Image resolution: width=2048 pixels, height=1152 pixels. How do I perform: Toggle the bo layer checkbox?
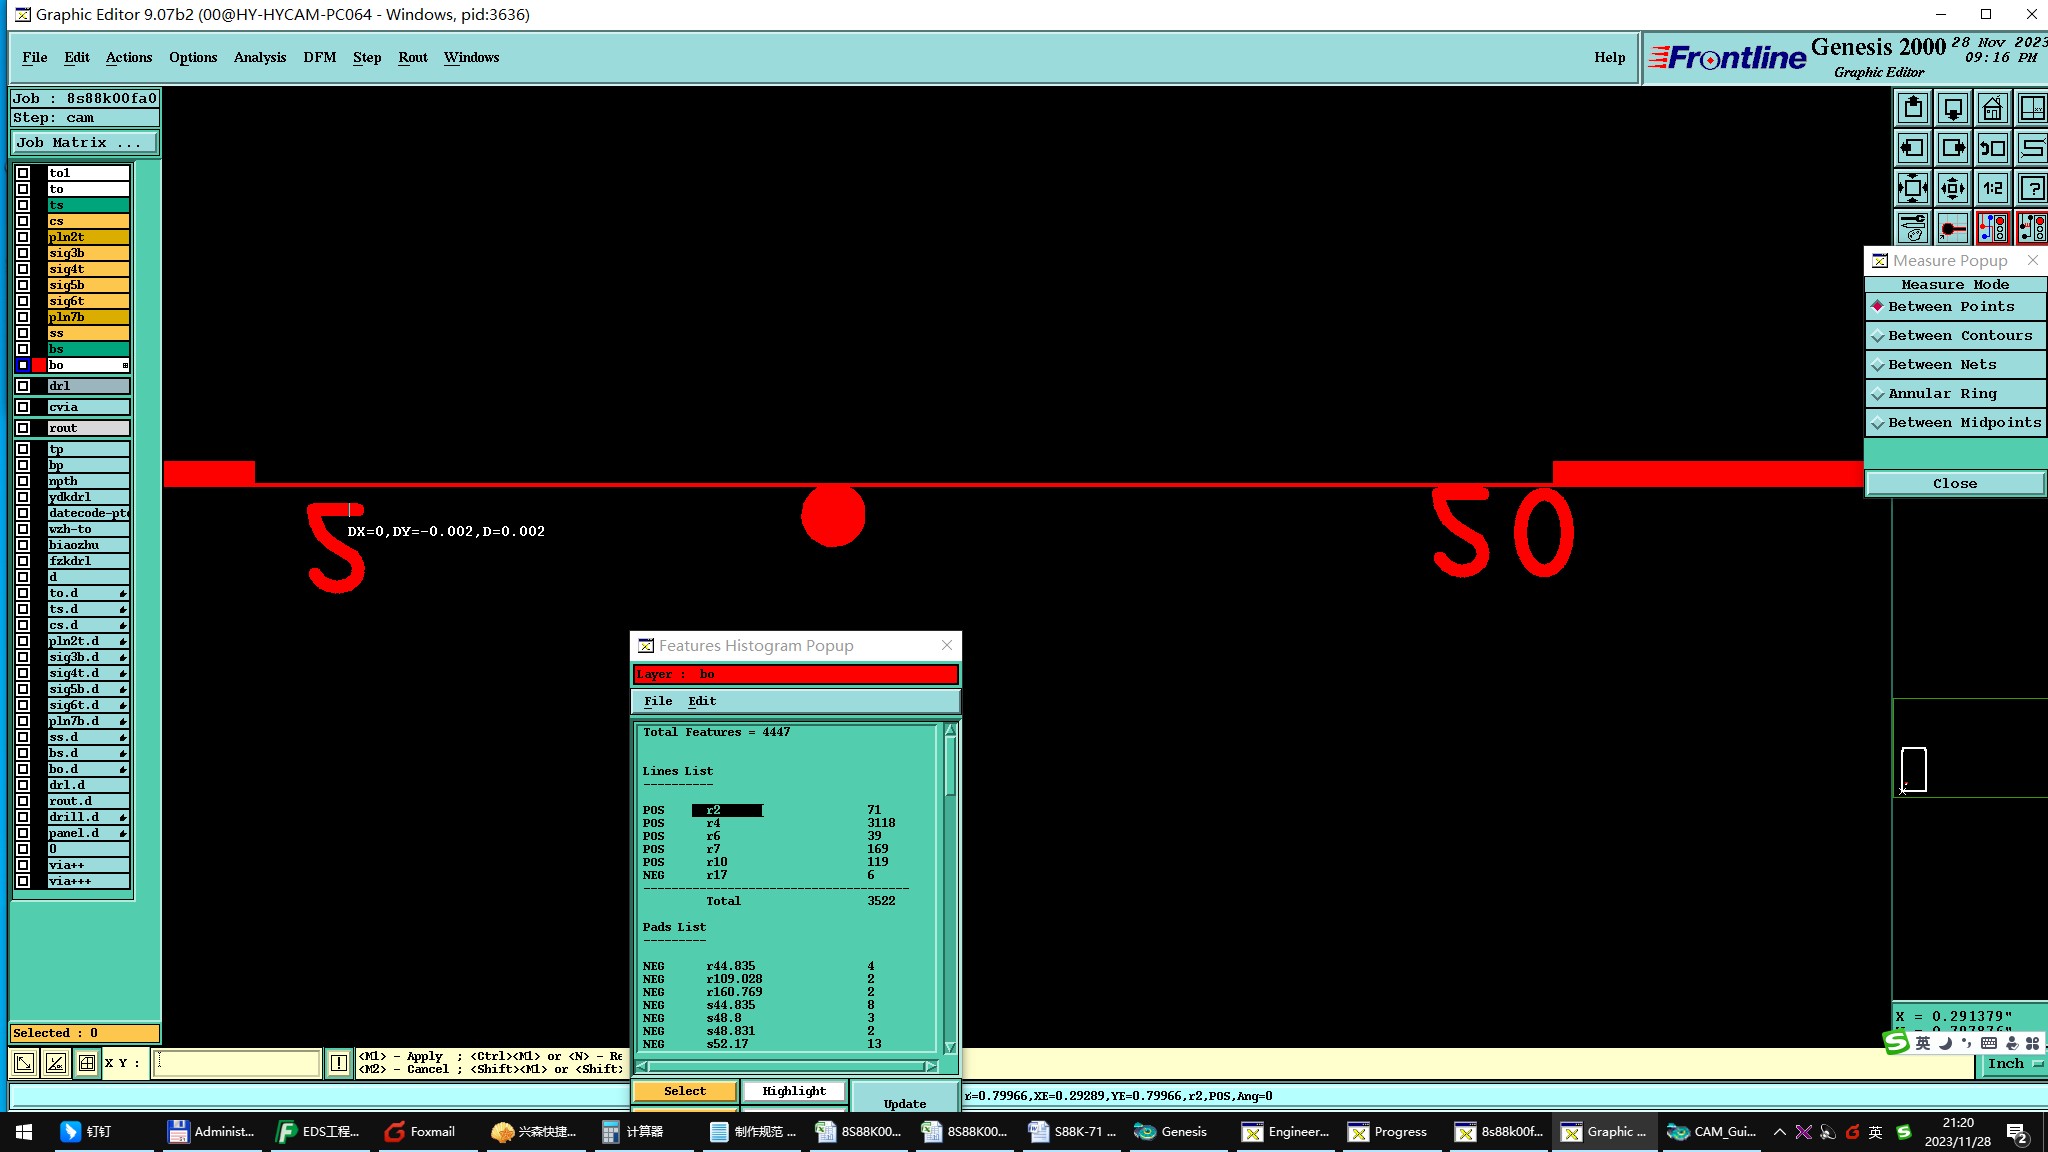(x=23, y=365)
